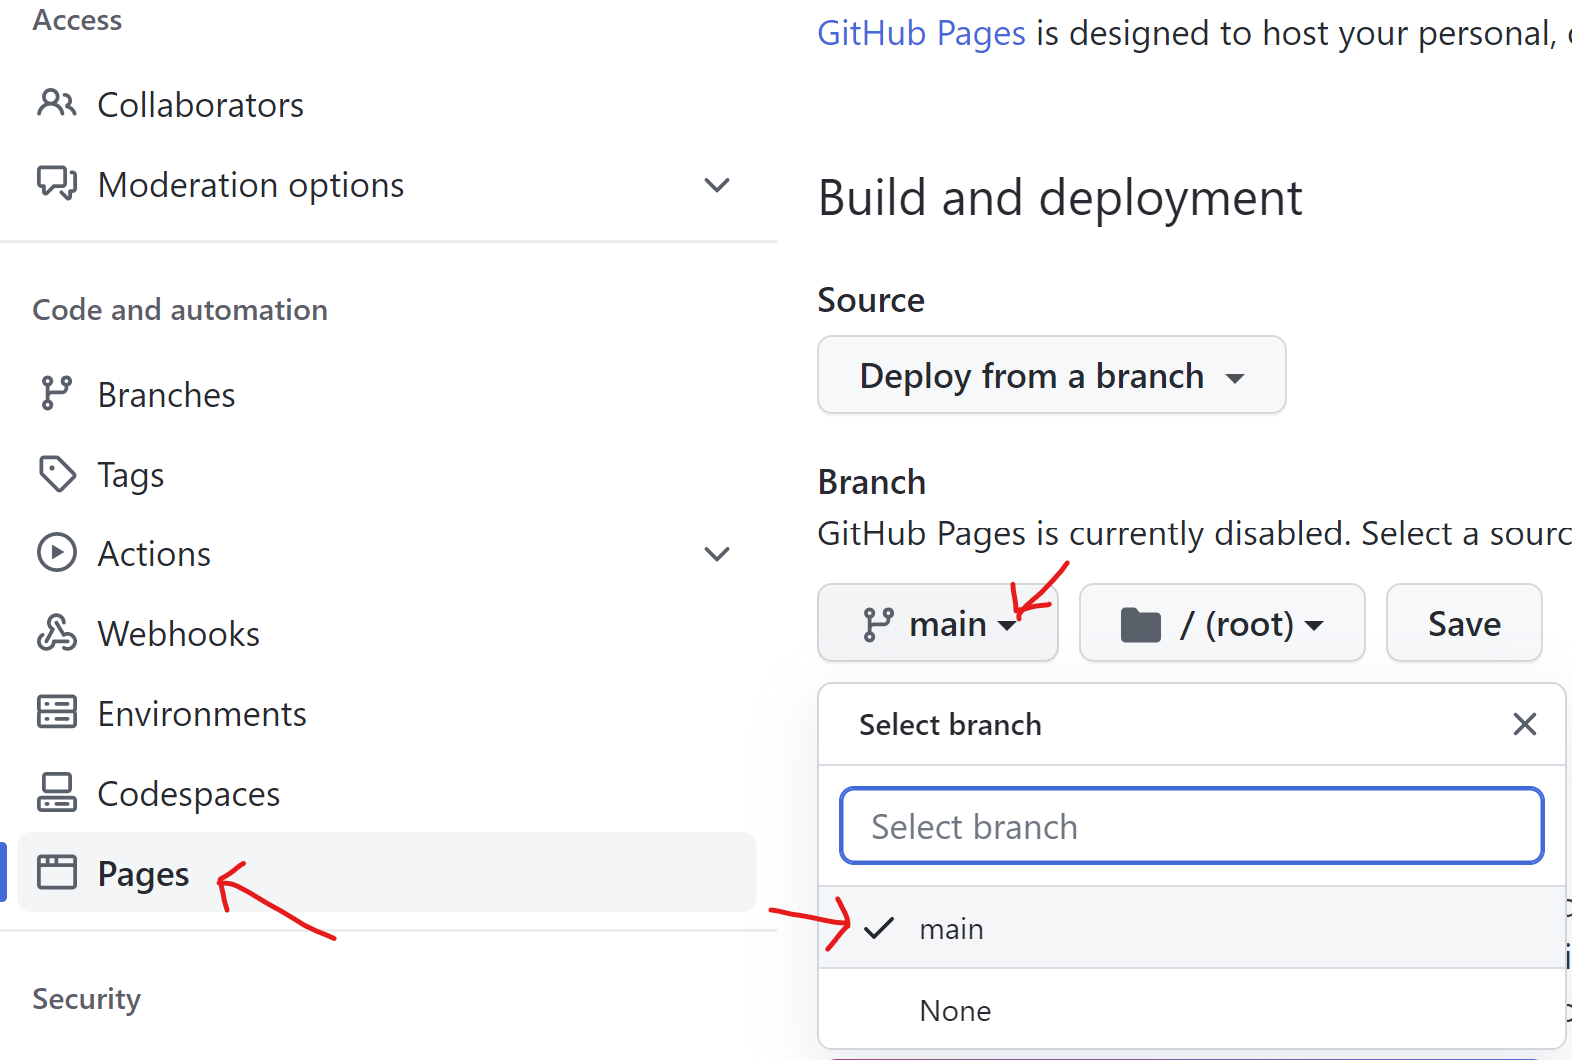Open Actions settings
The height and width of the screenshot is (1060, 1572).
pos(388,553)
